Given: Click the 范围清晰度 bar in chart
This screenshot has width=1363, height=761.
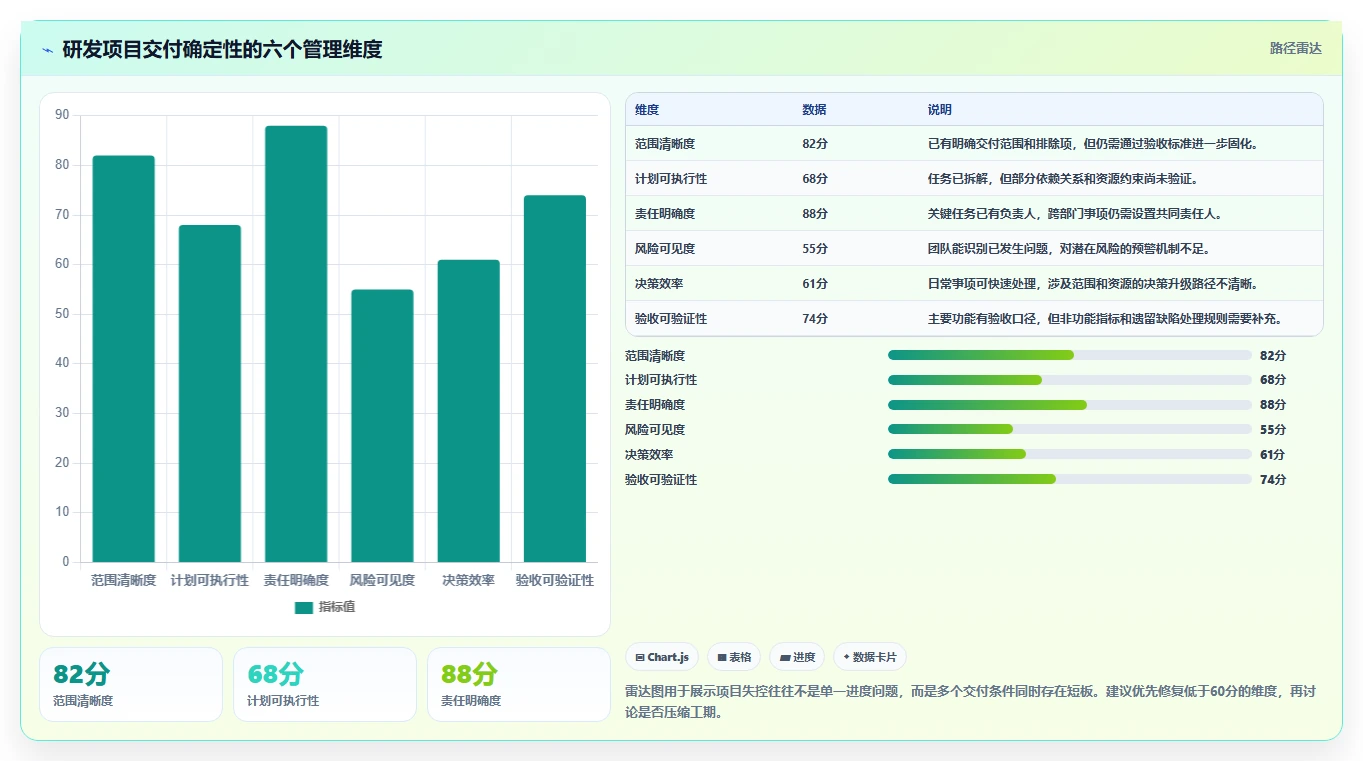Looking at the screenshot, I should tap(124, 359).
